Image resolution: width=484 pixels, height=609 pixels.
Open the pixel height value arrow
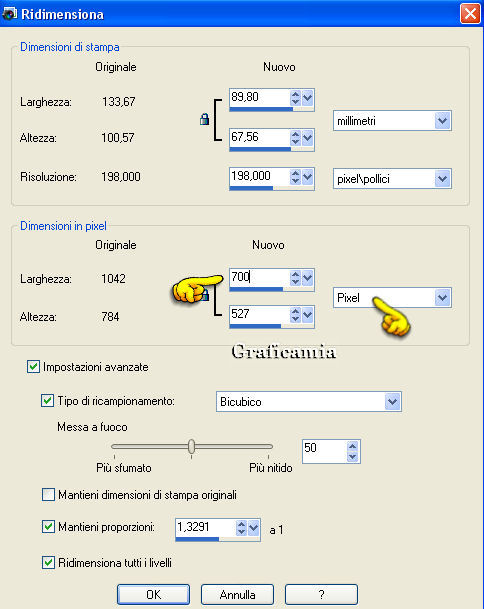[307, 315]
